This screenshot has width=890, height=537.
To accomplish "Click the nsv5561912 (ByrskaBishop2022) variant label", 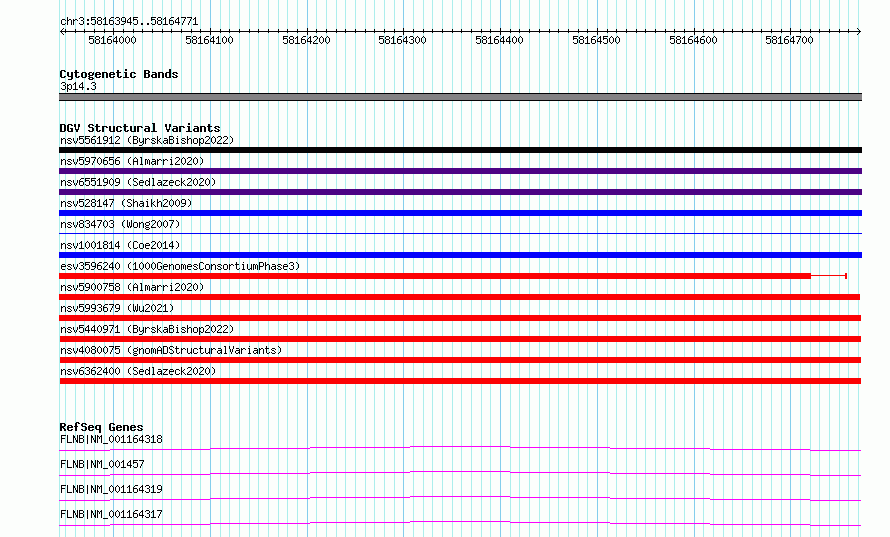I will pos(147,140).
